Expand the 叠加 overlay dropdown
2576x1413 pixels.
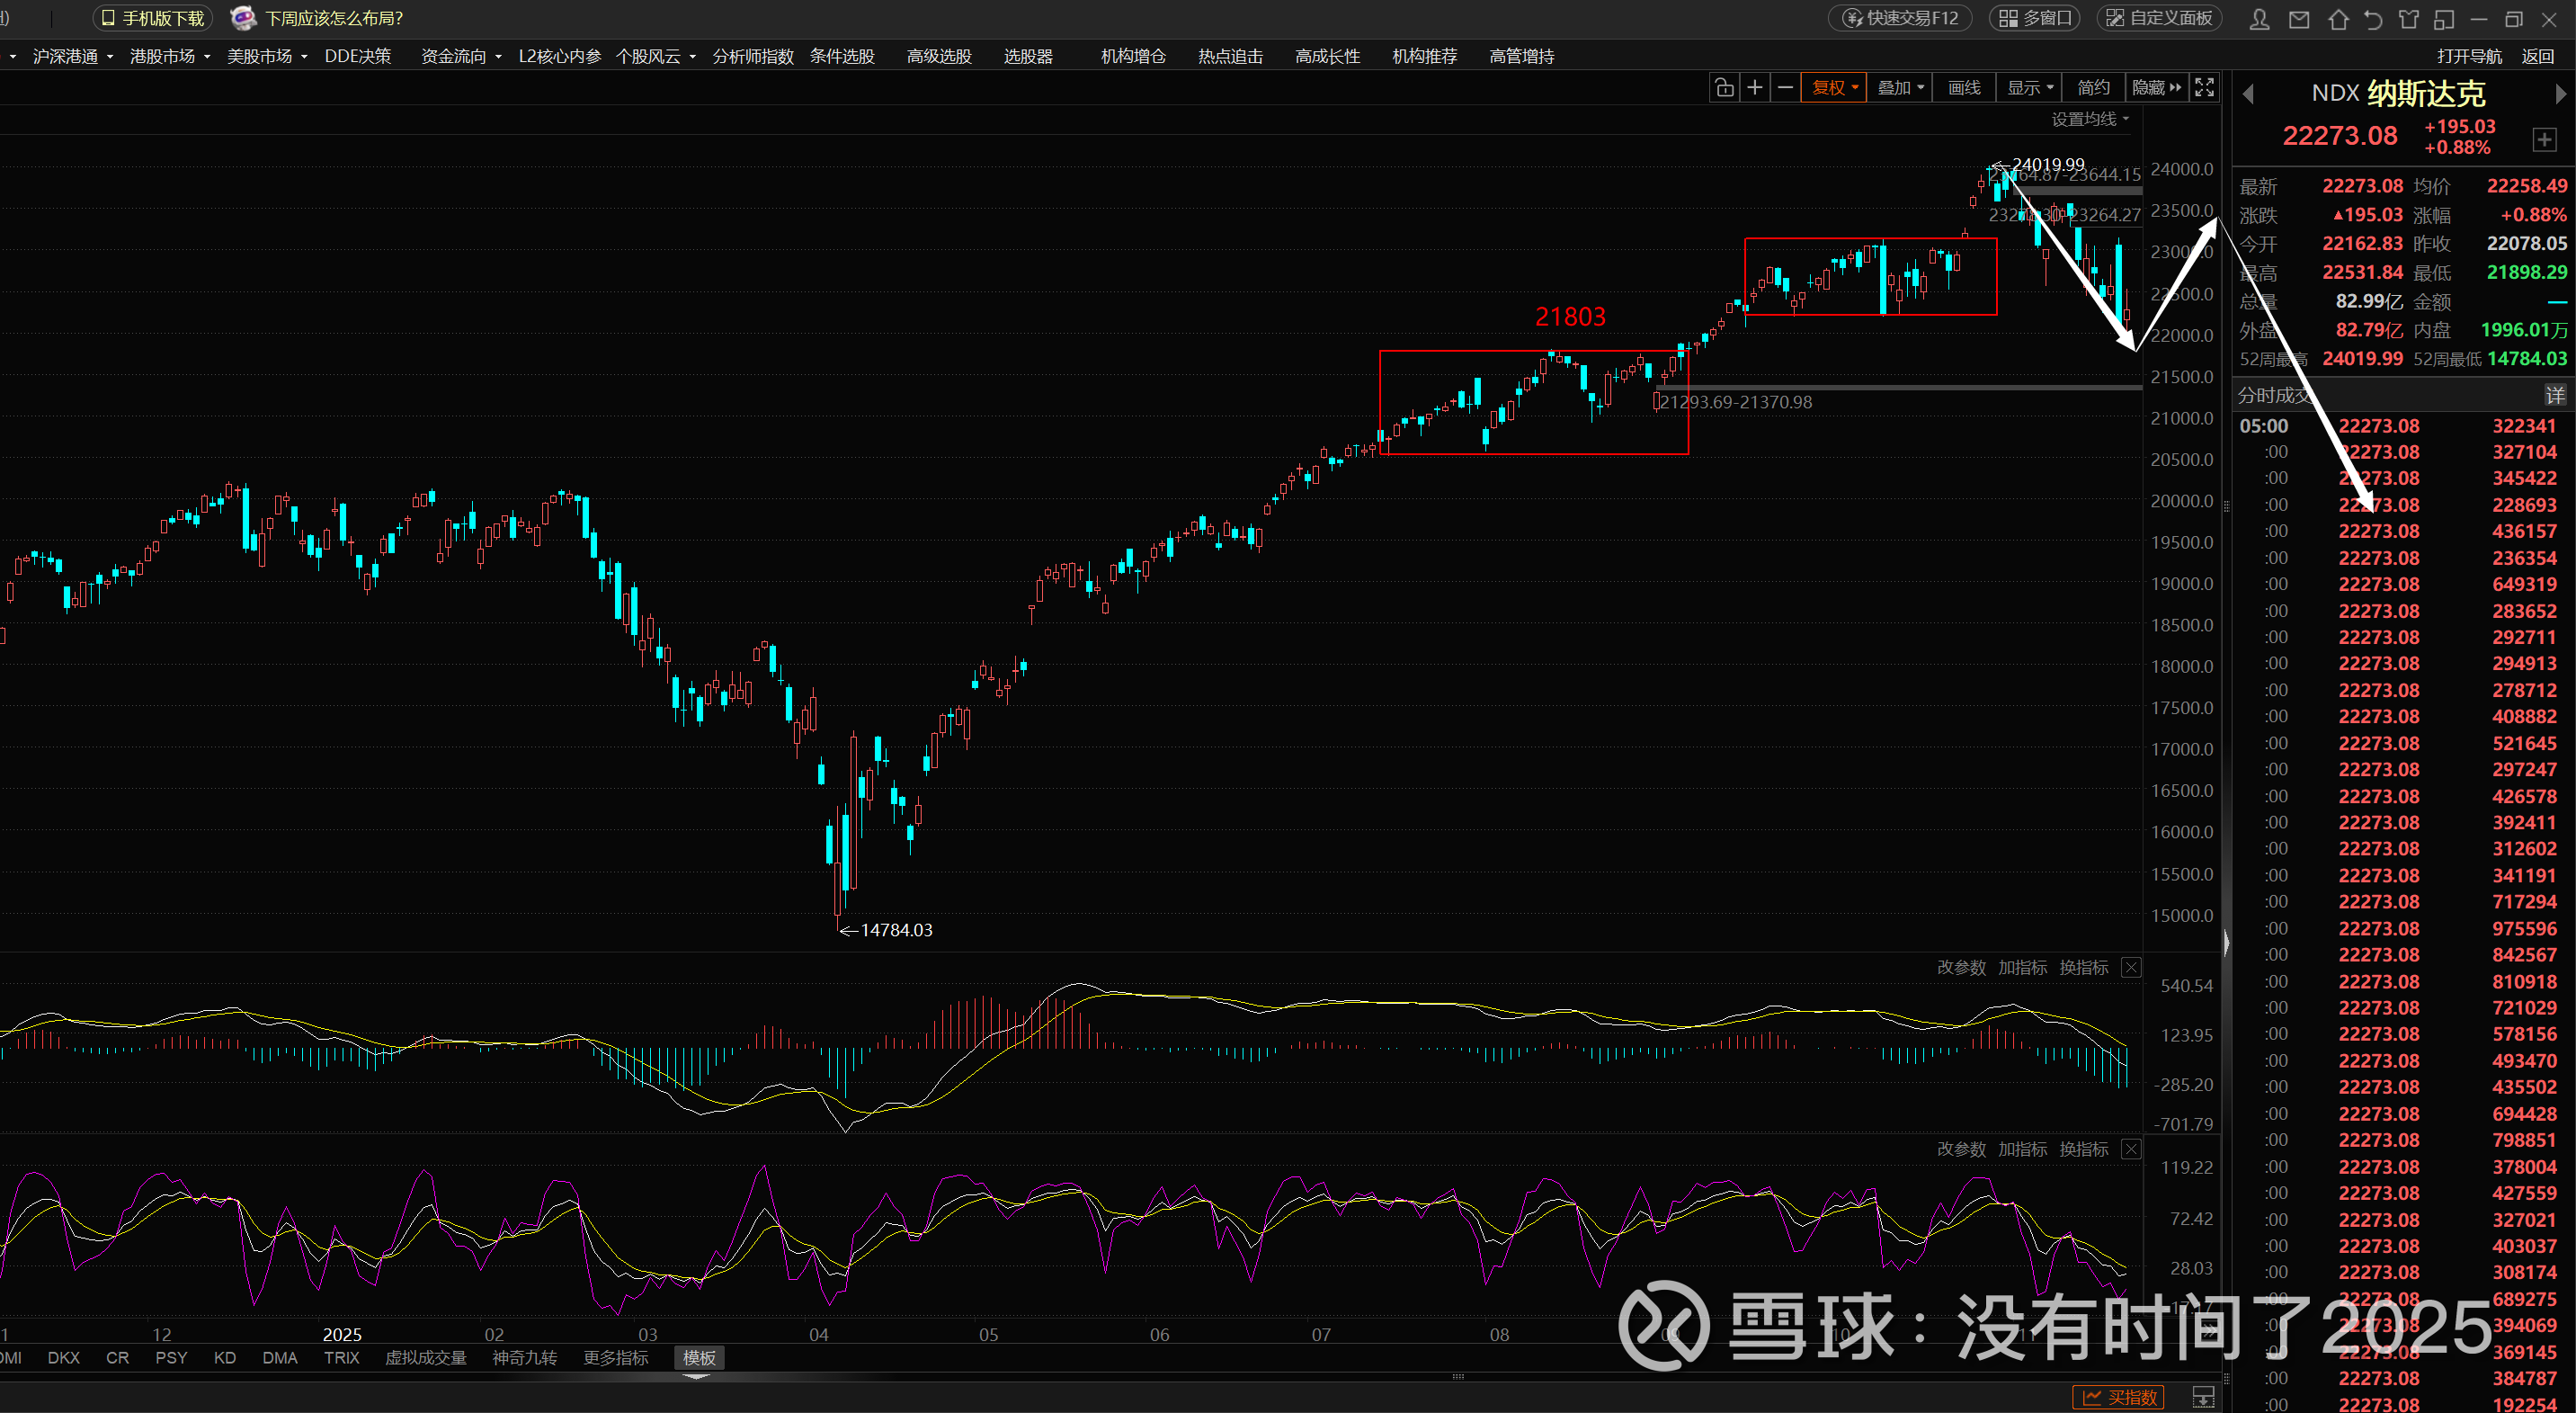[1900, 88]
